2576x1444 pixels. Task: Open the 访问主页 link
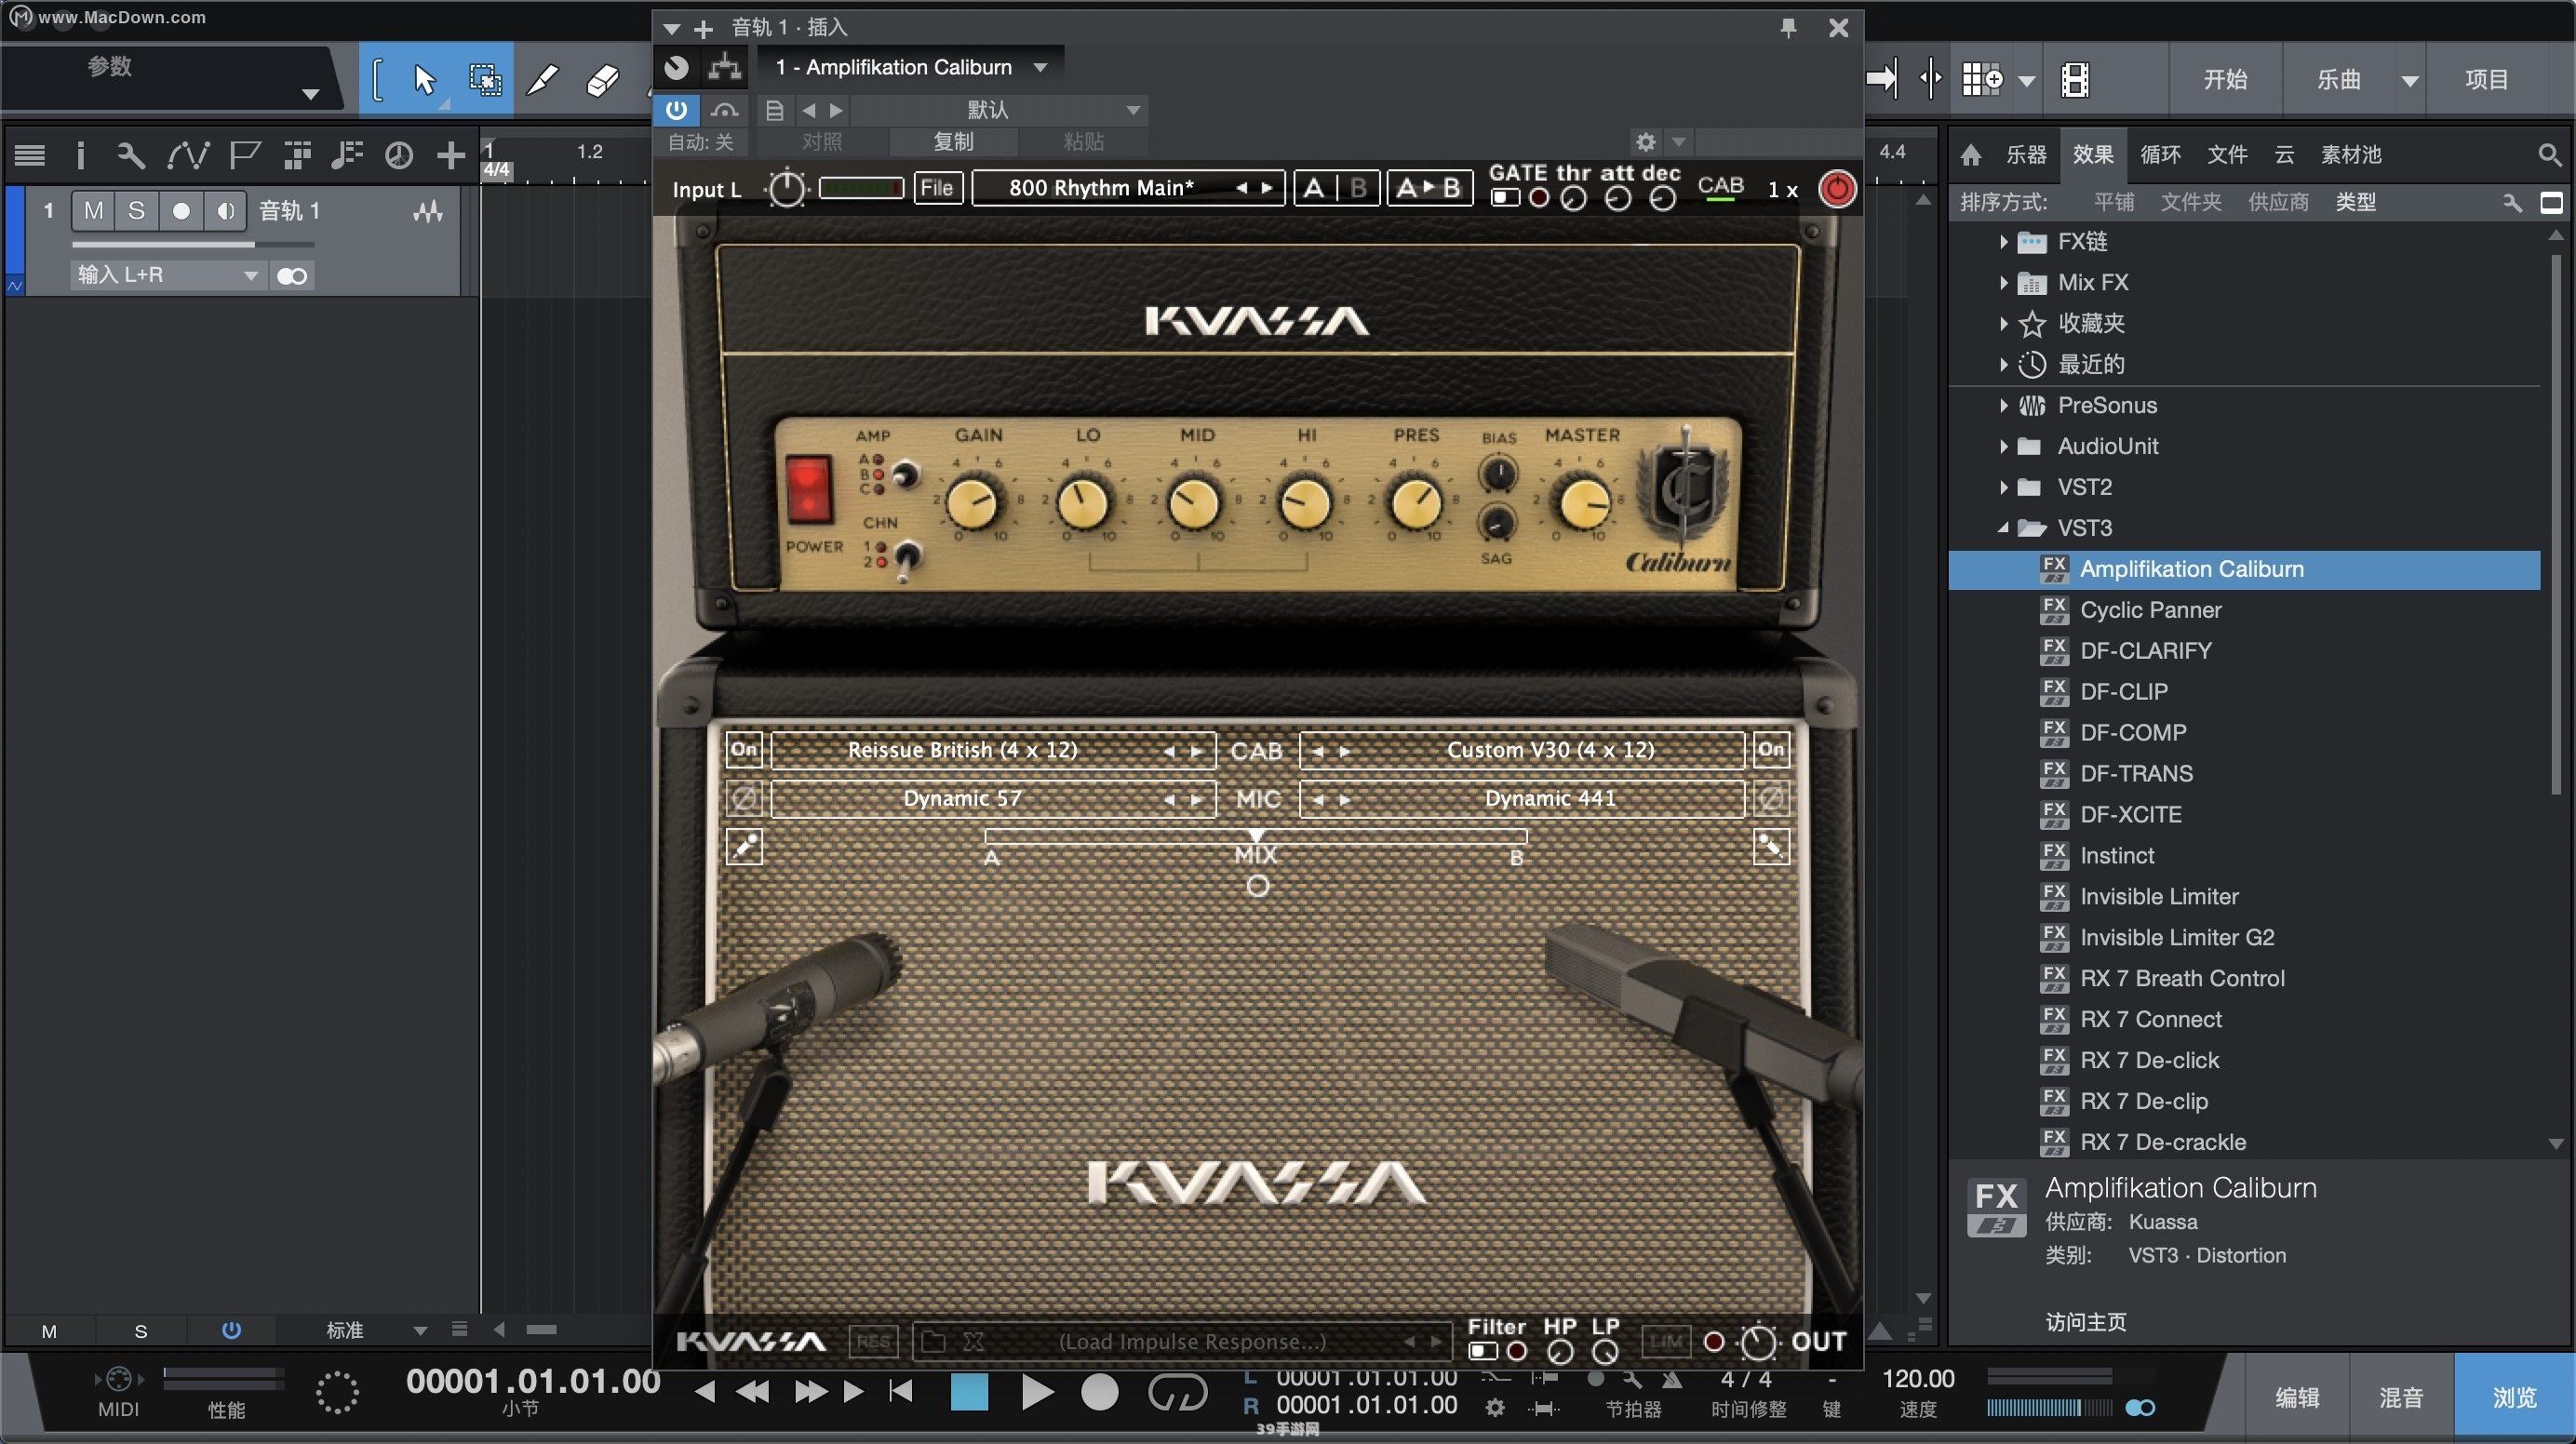pyautogui.click(x=2085, y=1322)
